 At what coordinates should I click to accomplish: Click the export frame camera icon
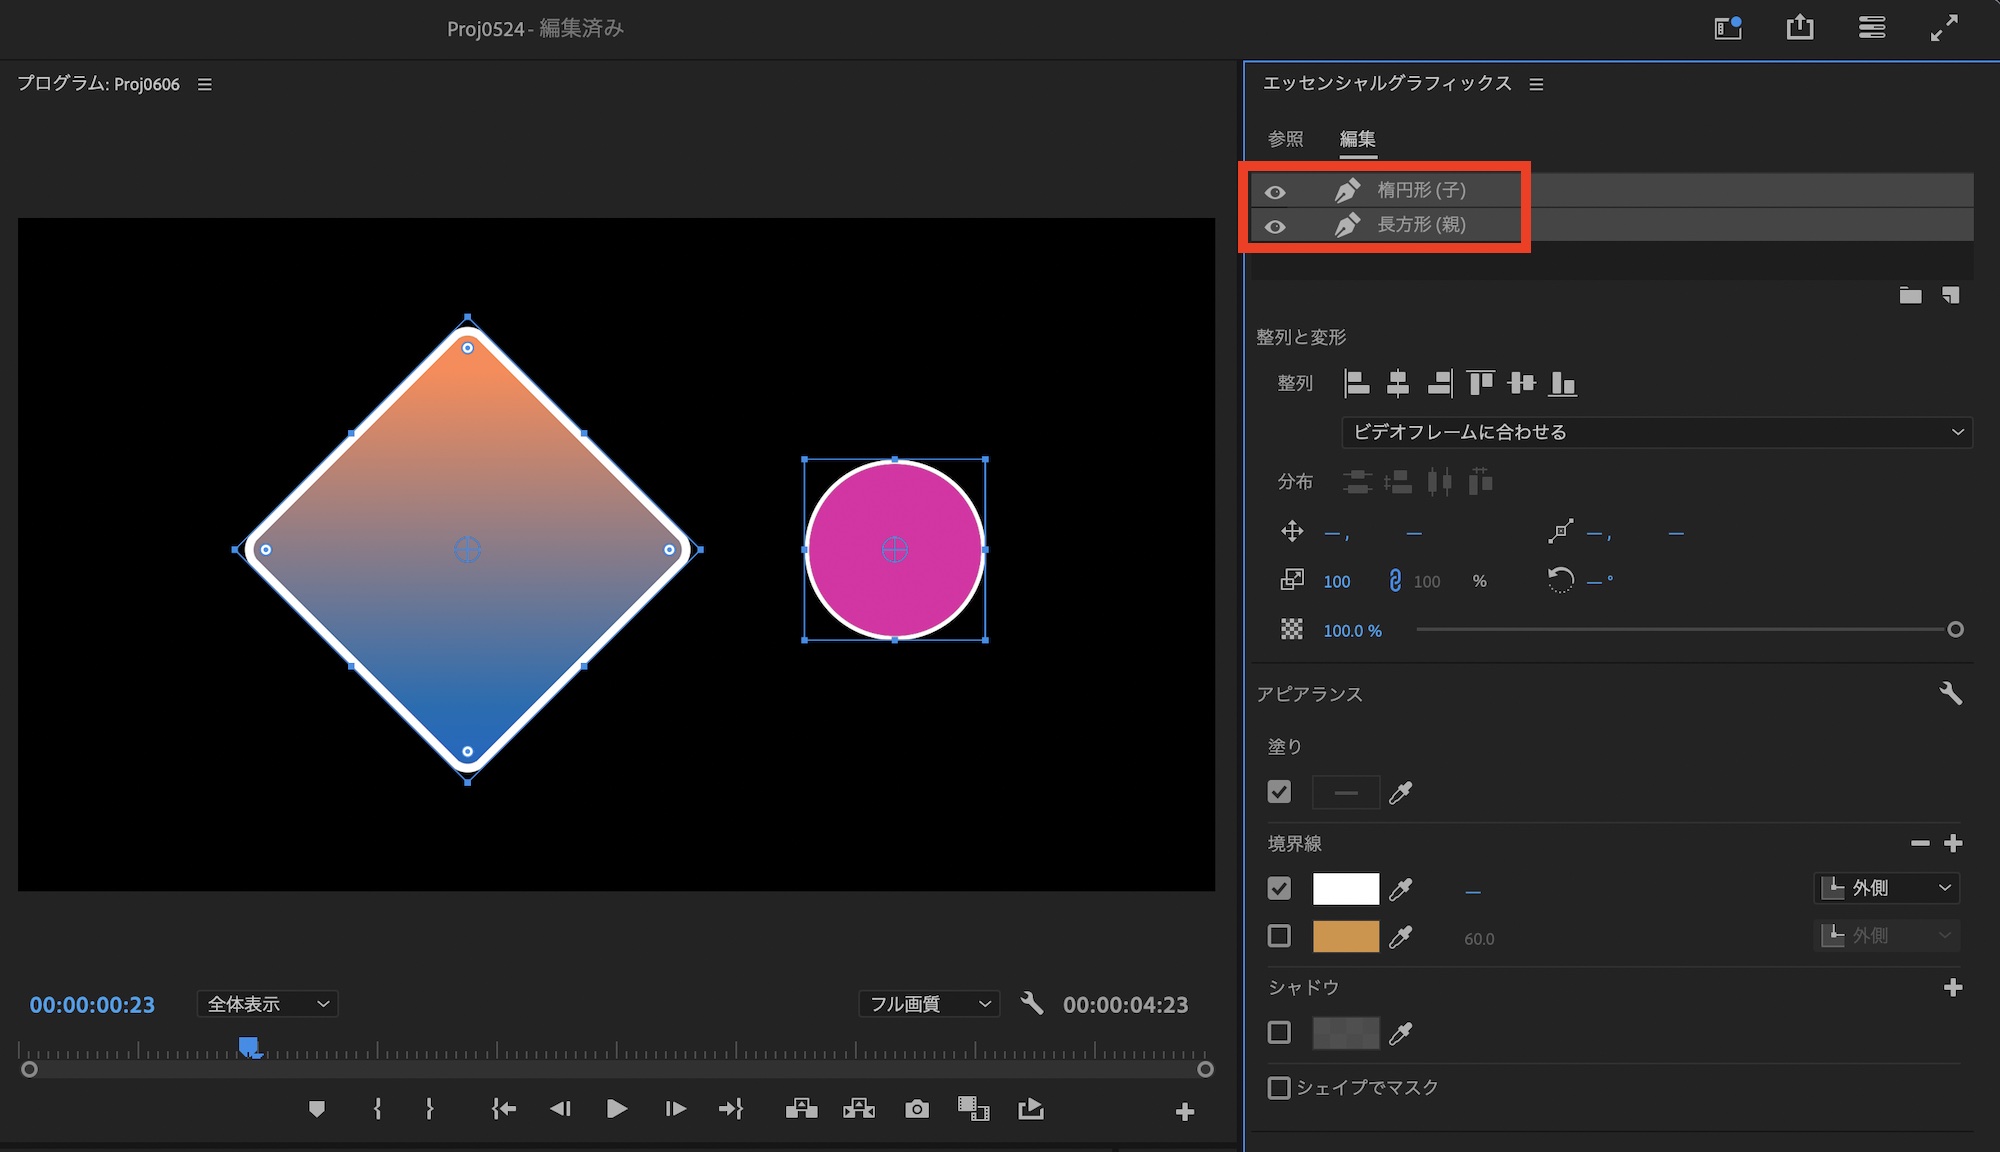coord(916,1109)
